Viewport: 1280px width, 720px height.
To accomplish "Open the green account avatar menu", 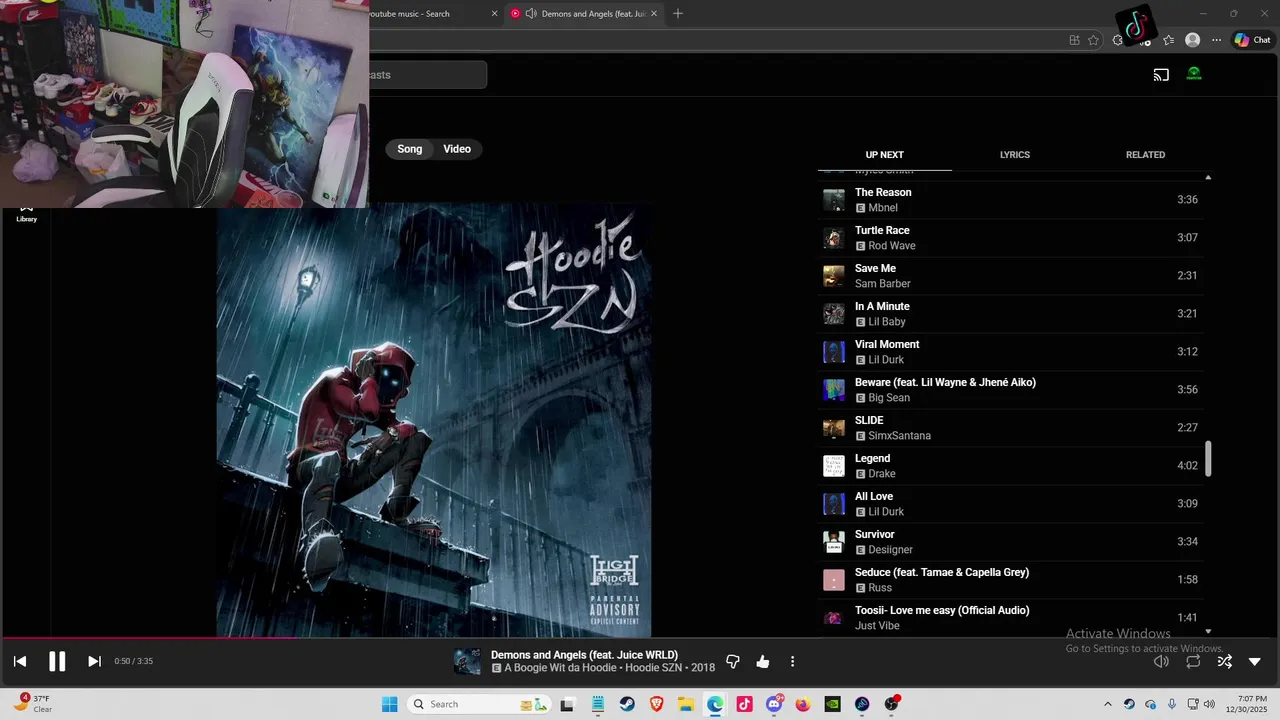I will click(1194, 74).
